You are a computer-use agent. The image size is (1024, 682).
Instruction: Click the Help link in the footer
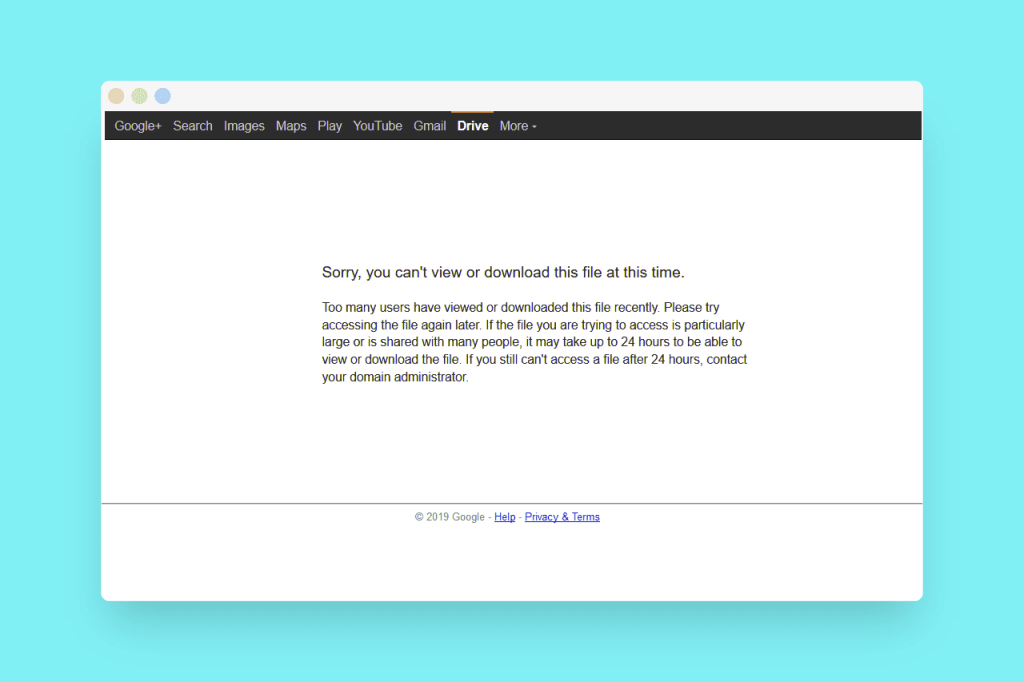pos(504,517)
